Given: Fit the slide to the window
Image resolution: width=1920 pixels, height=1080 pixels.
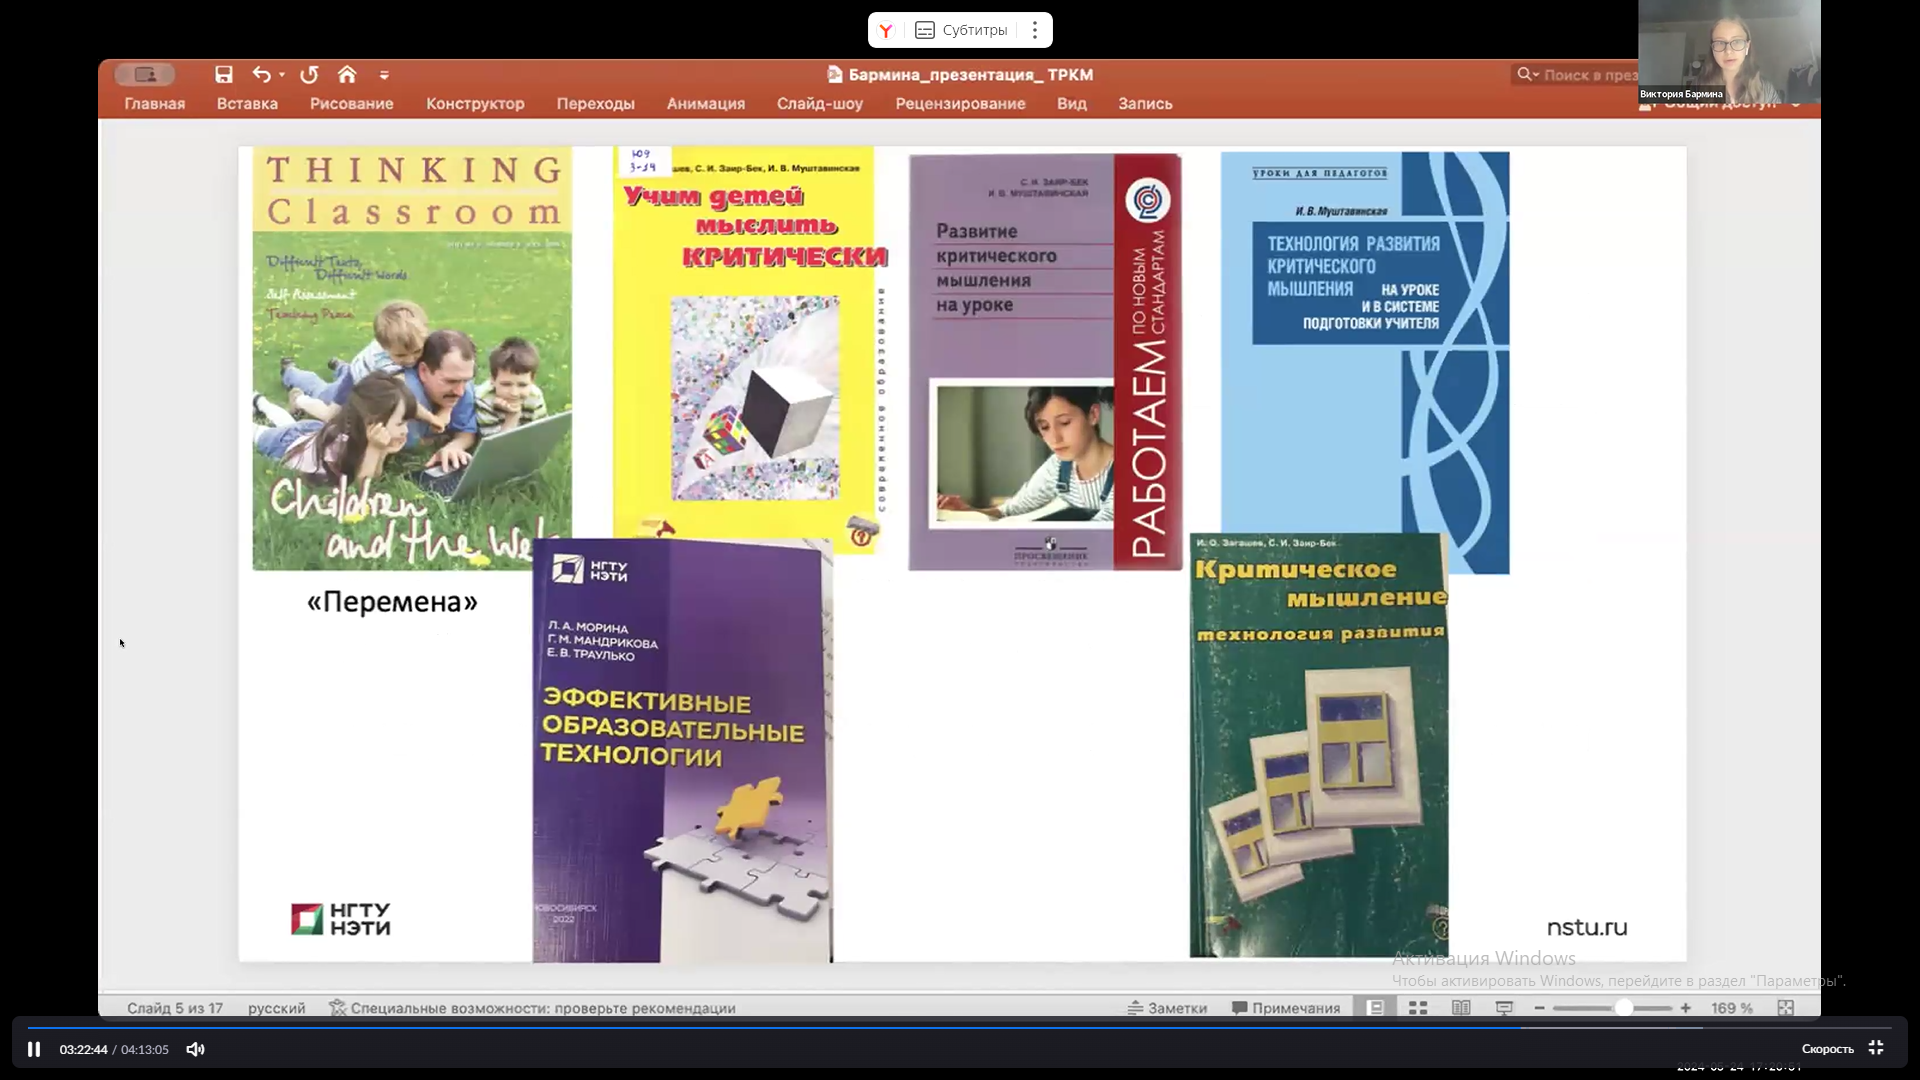Looking at the screenshot, I should (1786, 1008).
